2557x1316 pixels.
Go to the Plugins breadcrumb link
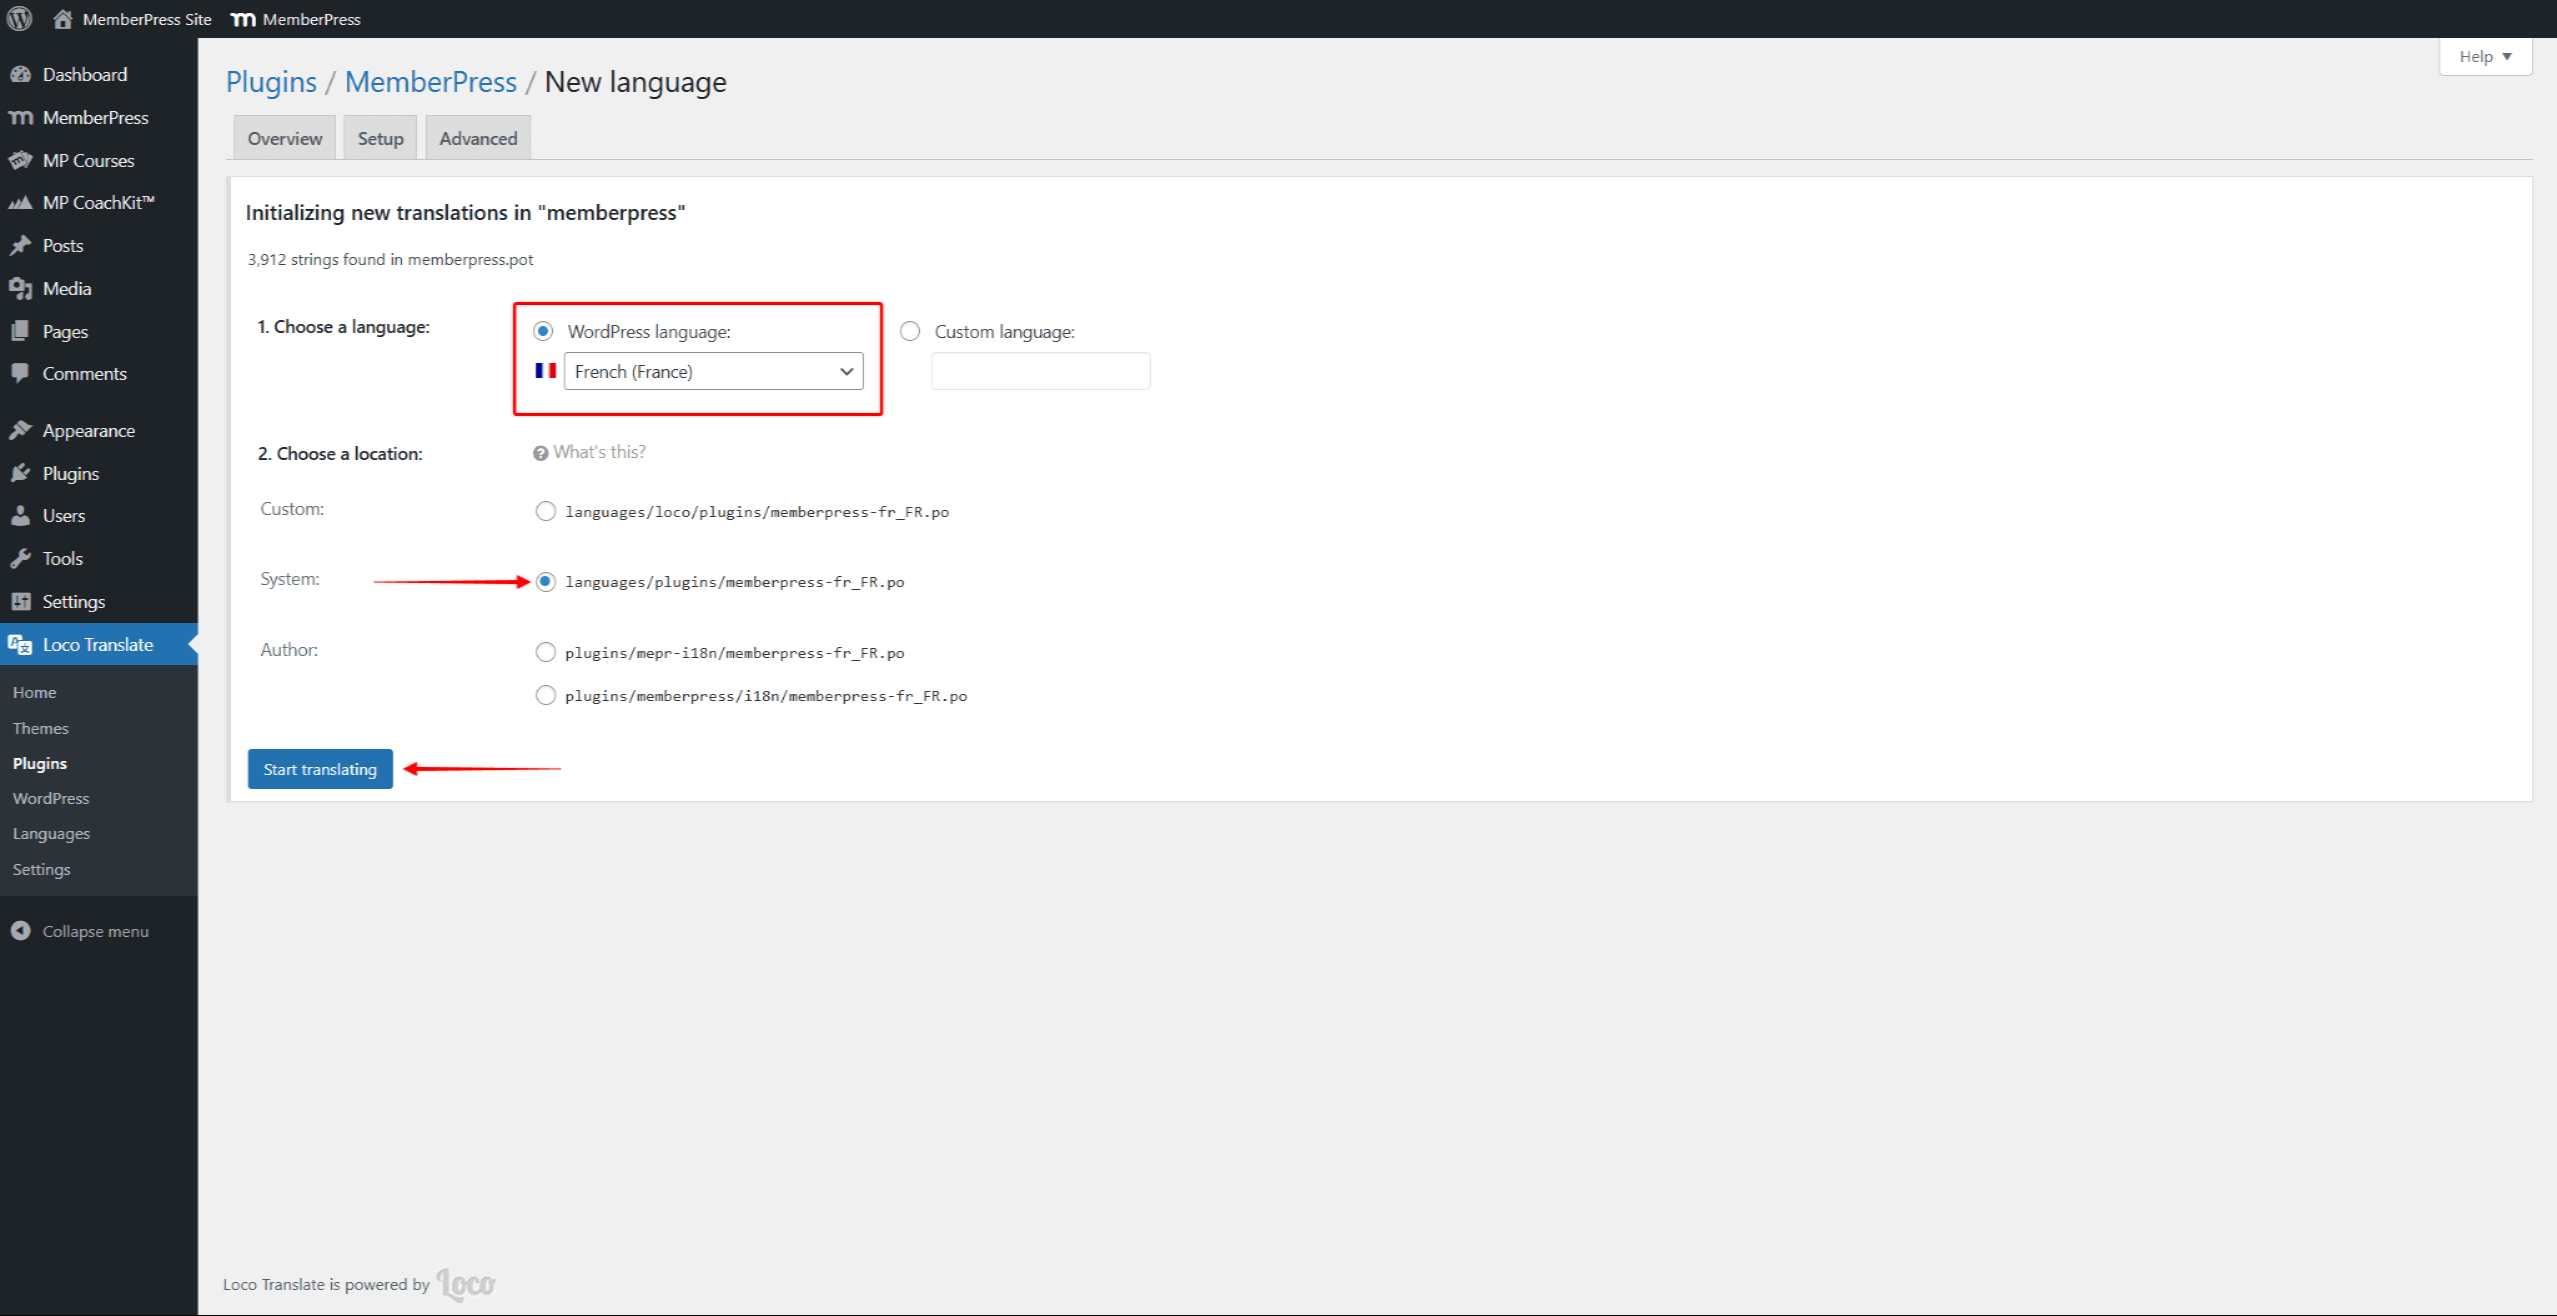pos(271,82)
